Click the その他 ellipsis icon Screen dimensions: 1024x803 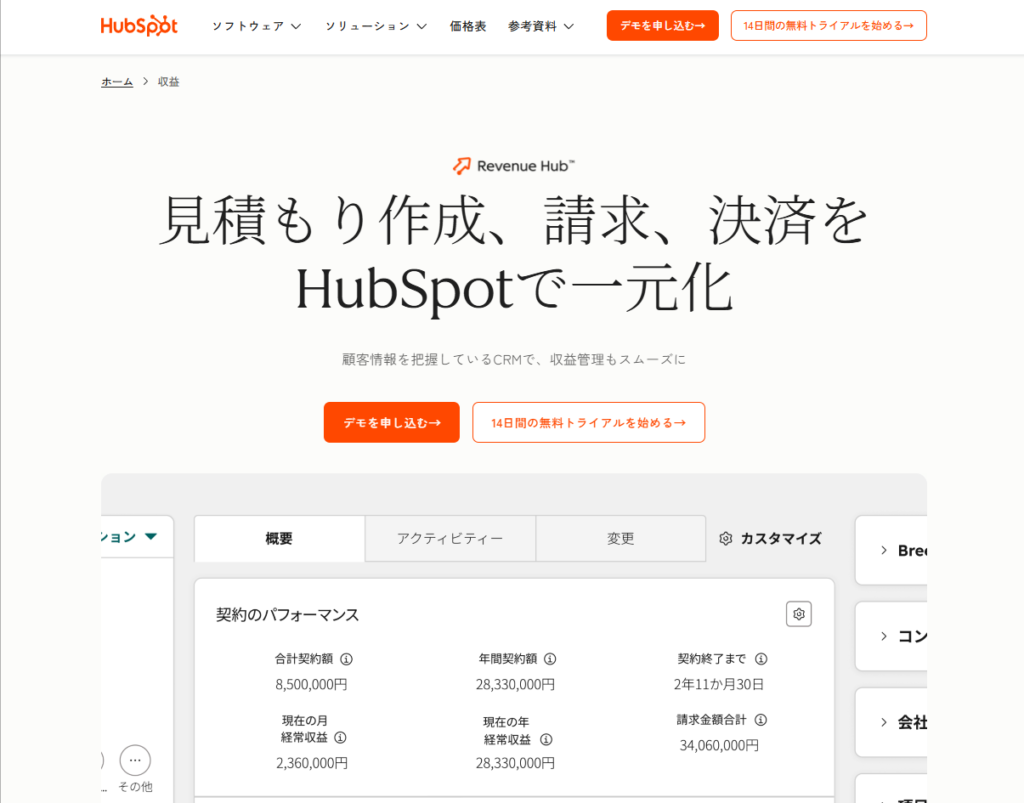(x=135, y=761)
